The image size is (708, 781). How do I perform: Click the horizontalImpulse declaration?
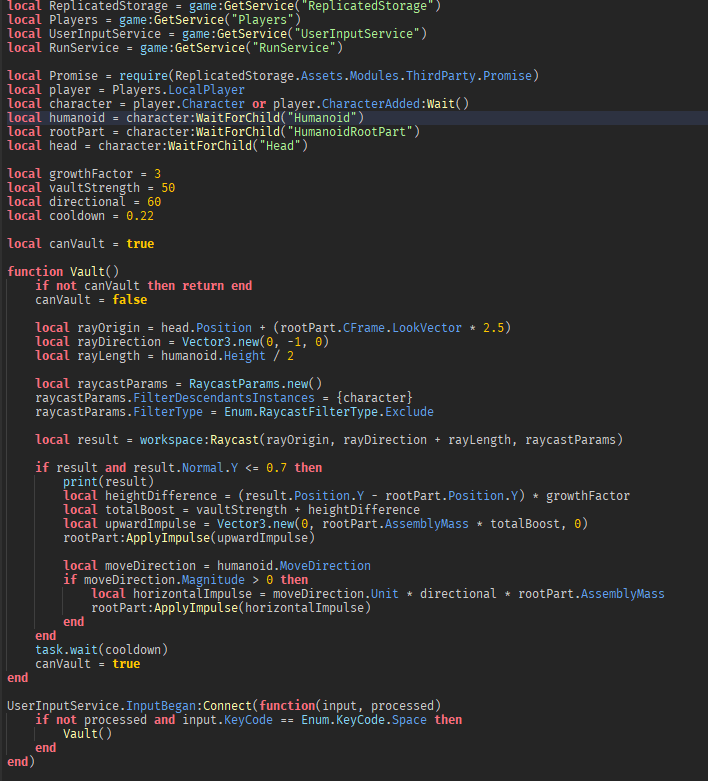[x=378, y=594]
